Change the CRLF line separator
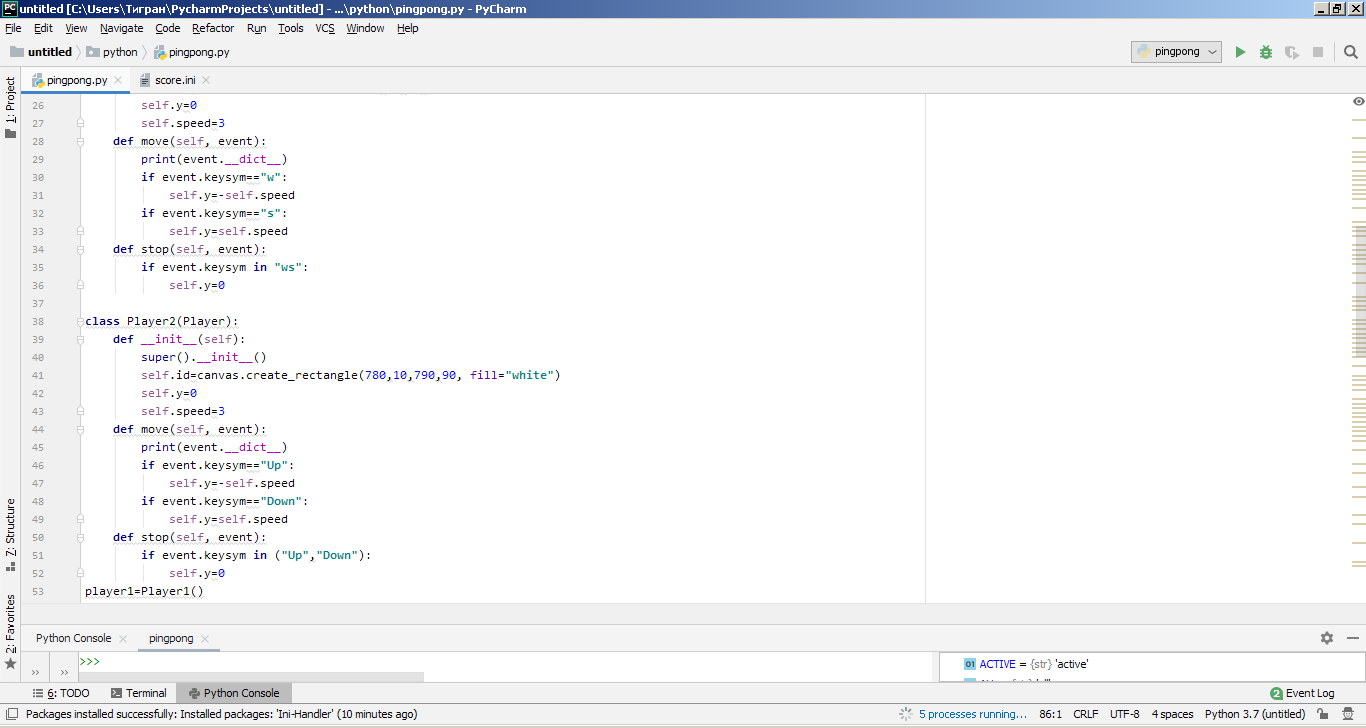The image size is (1366, 728). pyautogui.click(x=1085, y=714)
